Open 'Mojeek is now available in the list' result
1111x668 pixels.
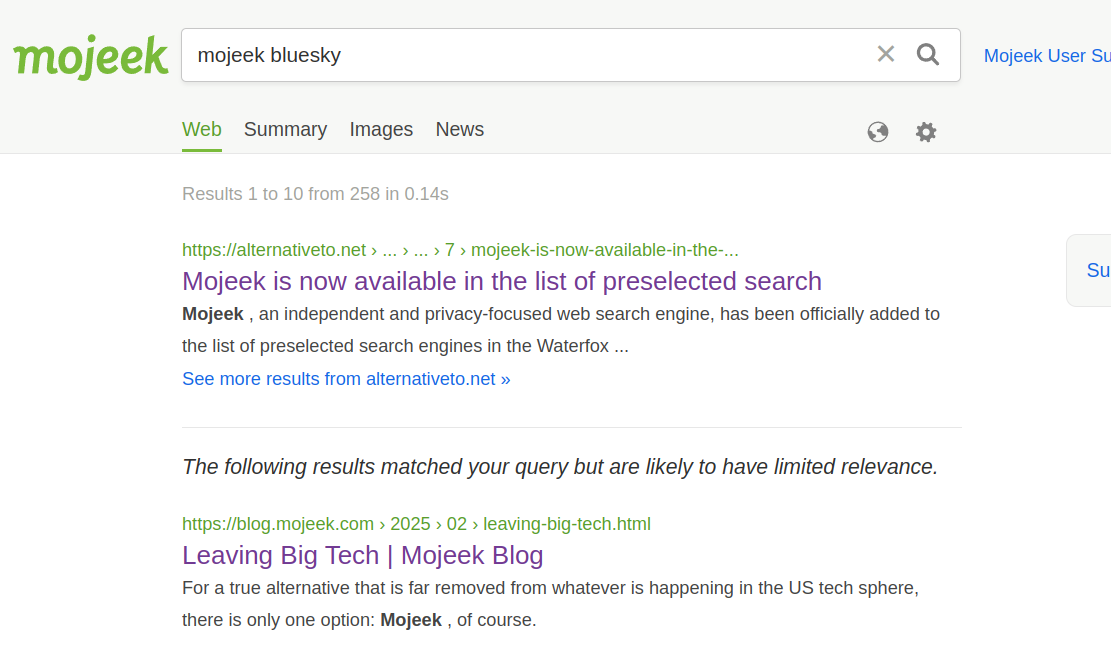tap(502, 281)
